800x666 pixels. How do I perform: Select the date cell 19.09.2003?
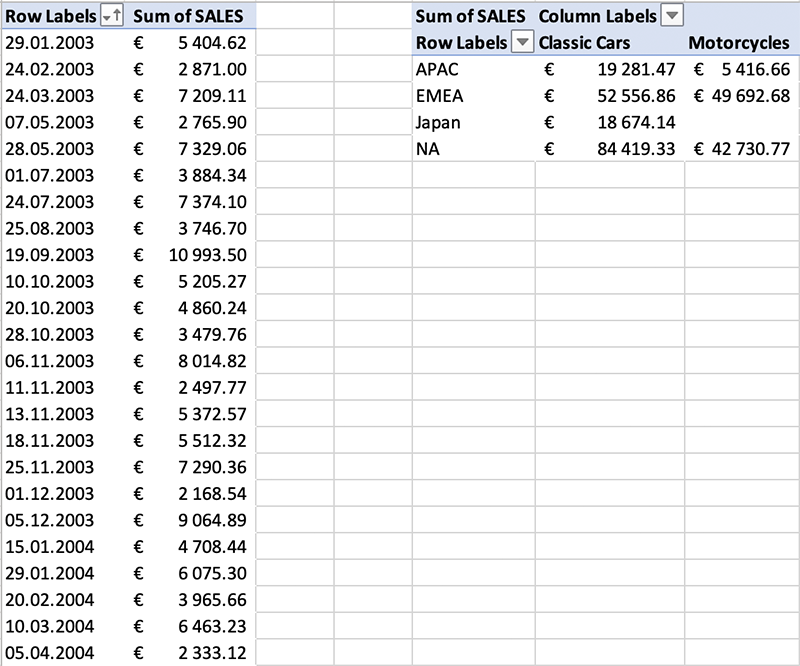pyautogui.click(x=49, y=255)
